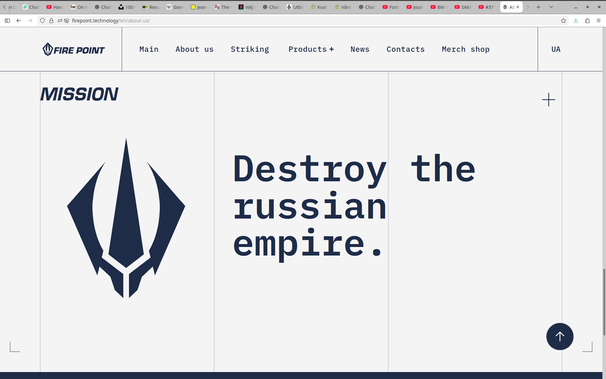Switch to the 'Vård' tab

tap(342, 7)
